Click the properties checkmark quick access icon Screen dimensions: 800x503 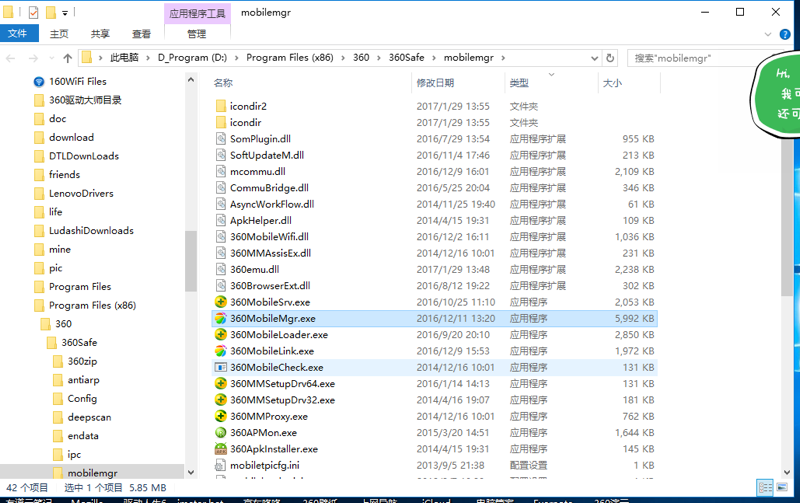pos(33,12)
